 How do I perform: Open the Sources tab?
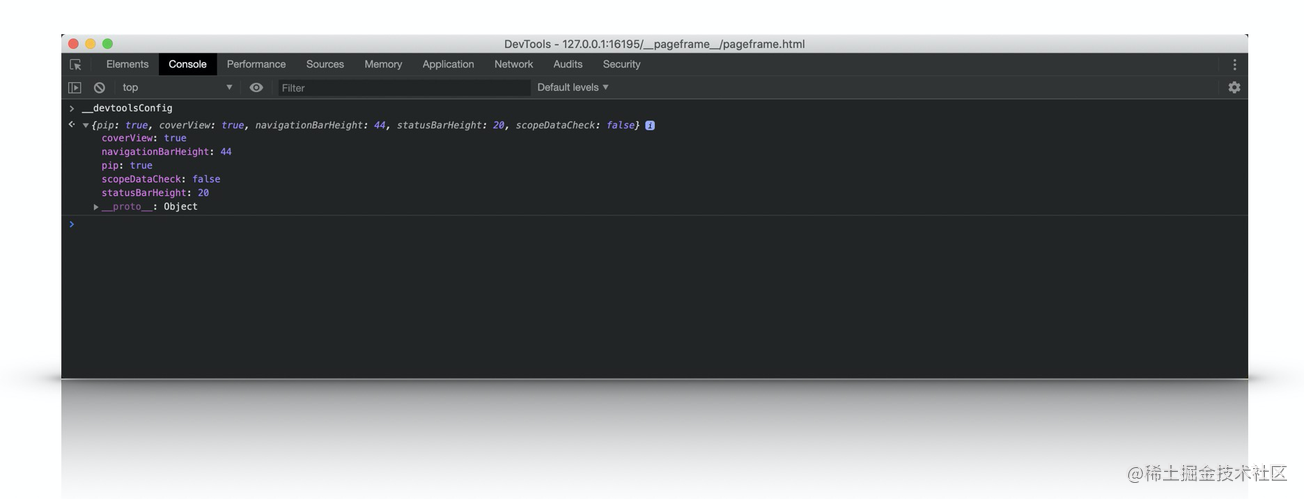325,64
